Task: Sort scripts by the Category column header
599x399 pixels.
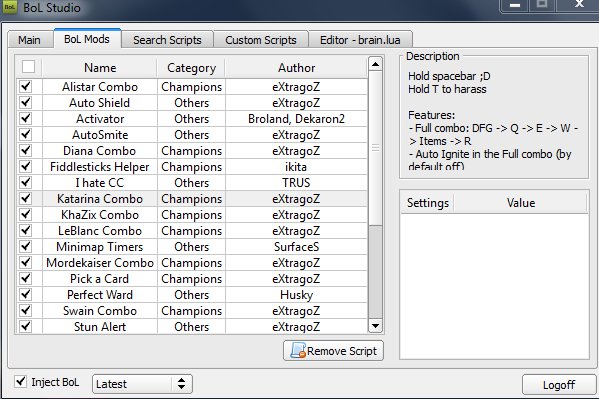Action: (191, 68)
